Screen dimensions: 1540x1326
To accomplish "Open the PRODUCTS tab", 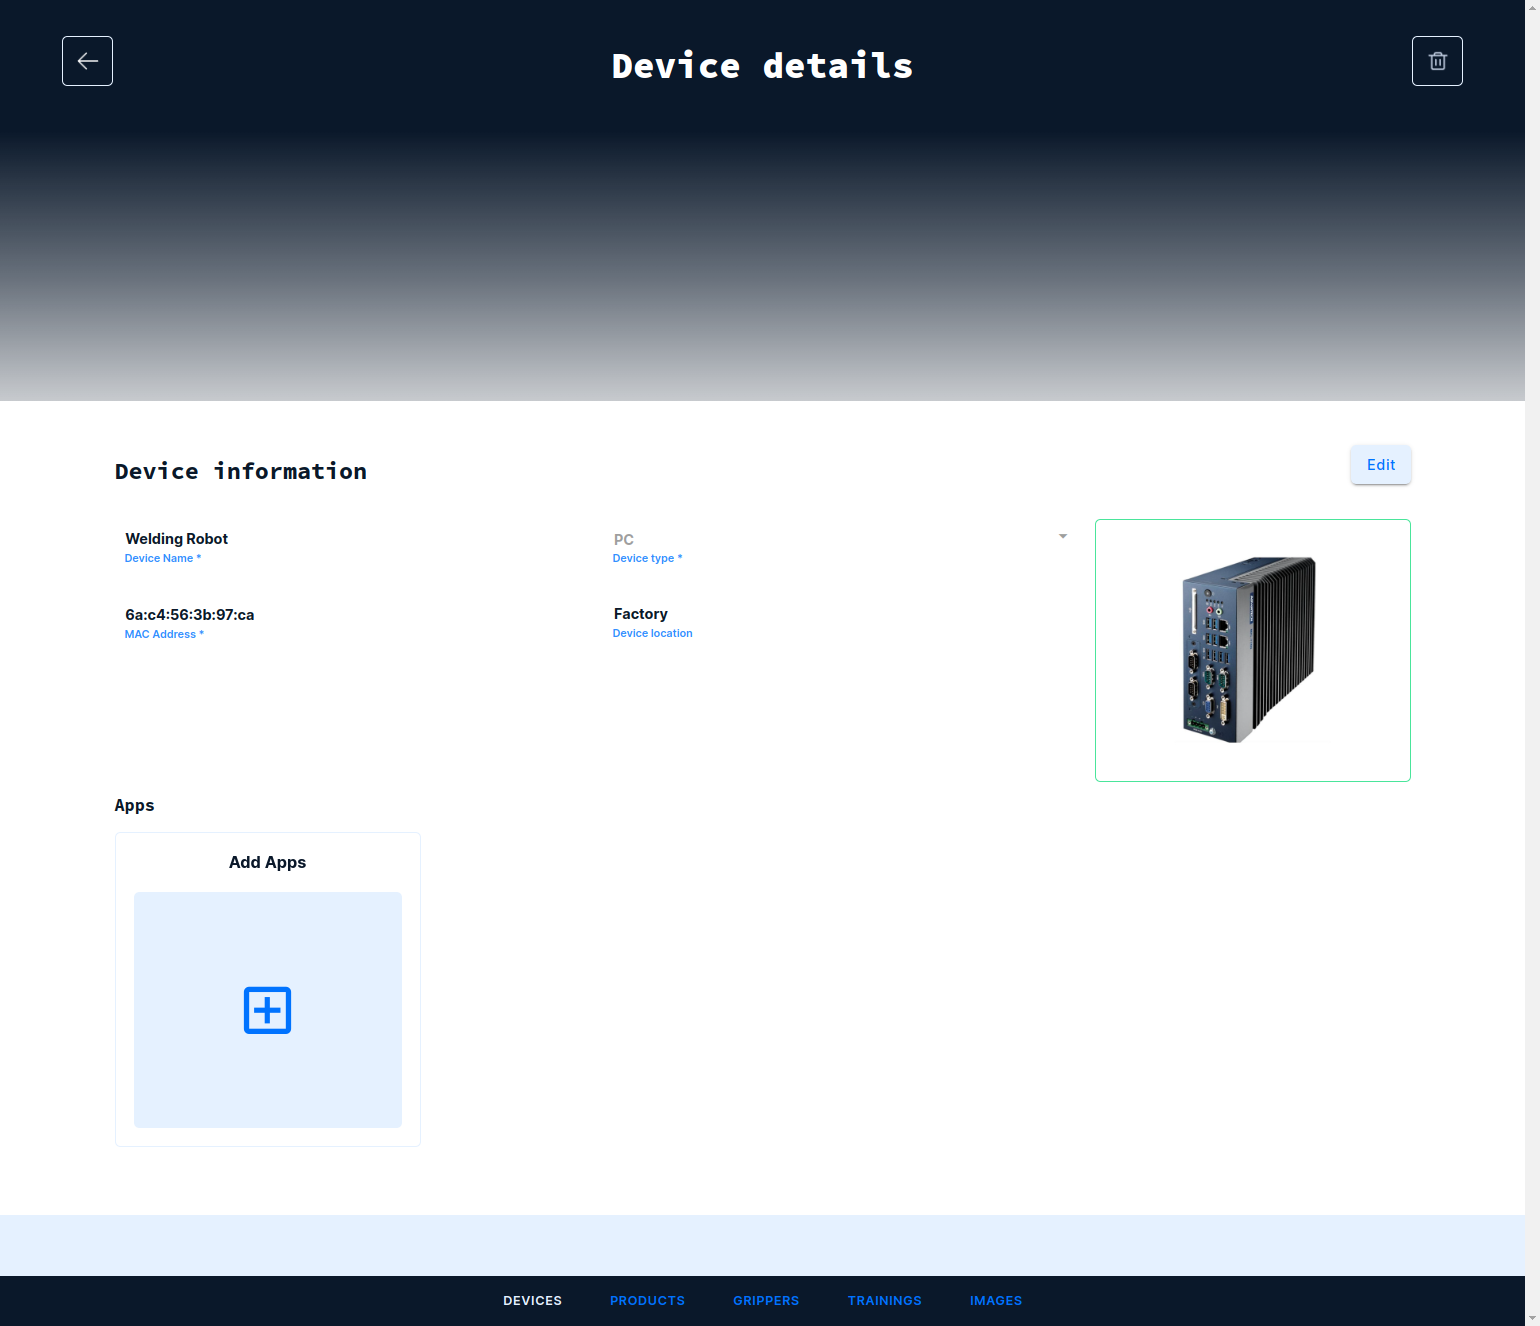I will 647,1301.
